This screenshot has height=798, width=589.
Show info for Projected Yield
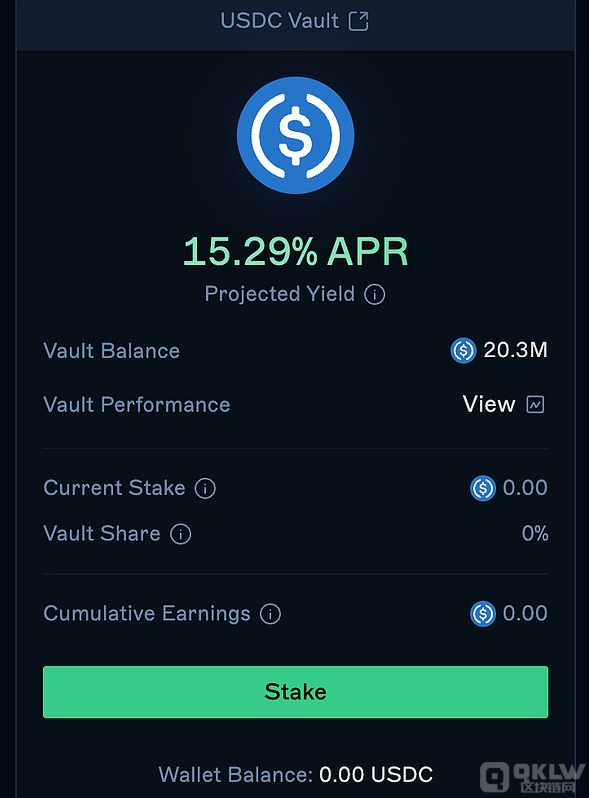point(375,295)
